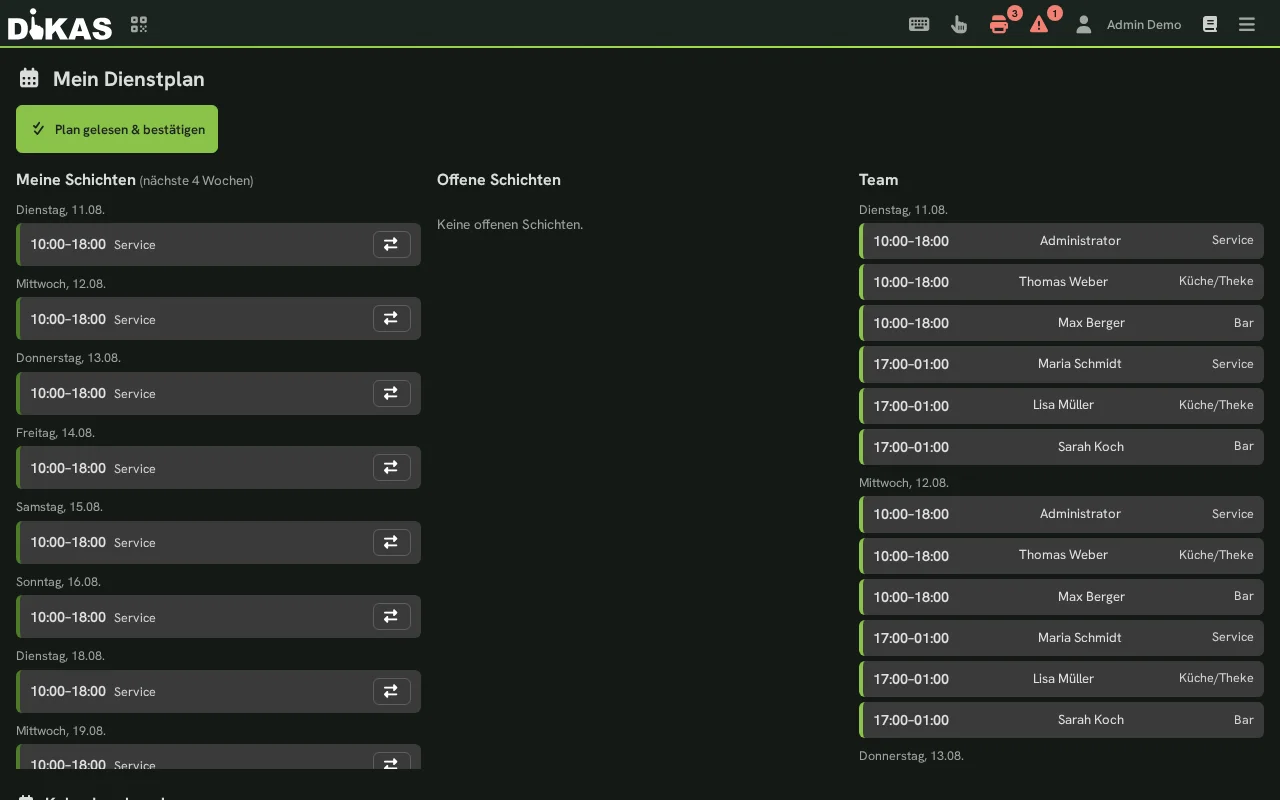Viewport: 1280px width, 800px height.
Task: Open Maria Schmidt's Dienstag 17:00-01:00 shift
Action: tap(1061, 364)
